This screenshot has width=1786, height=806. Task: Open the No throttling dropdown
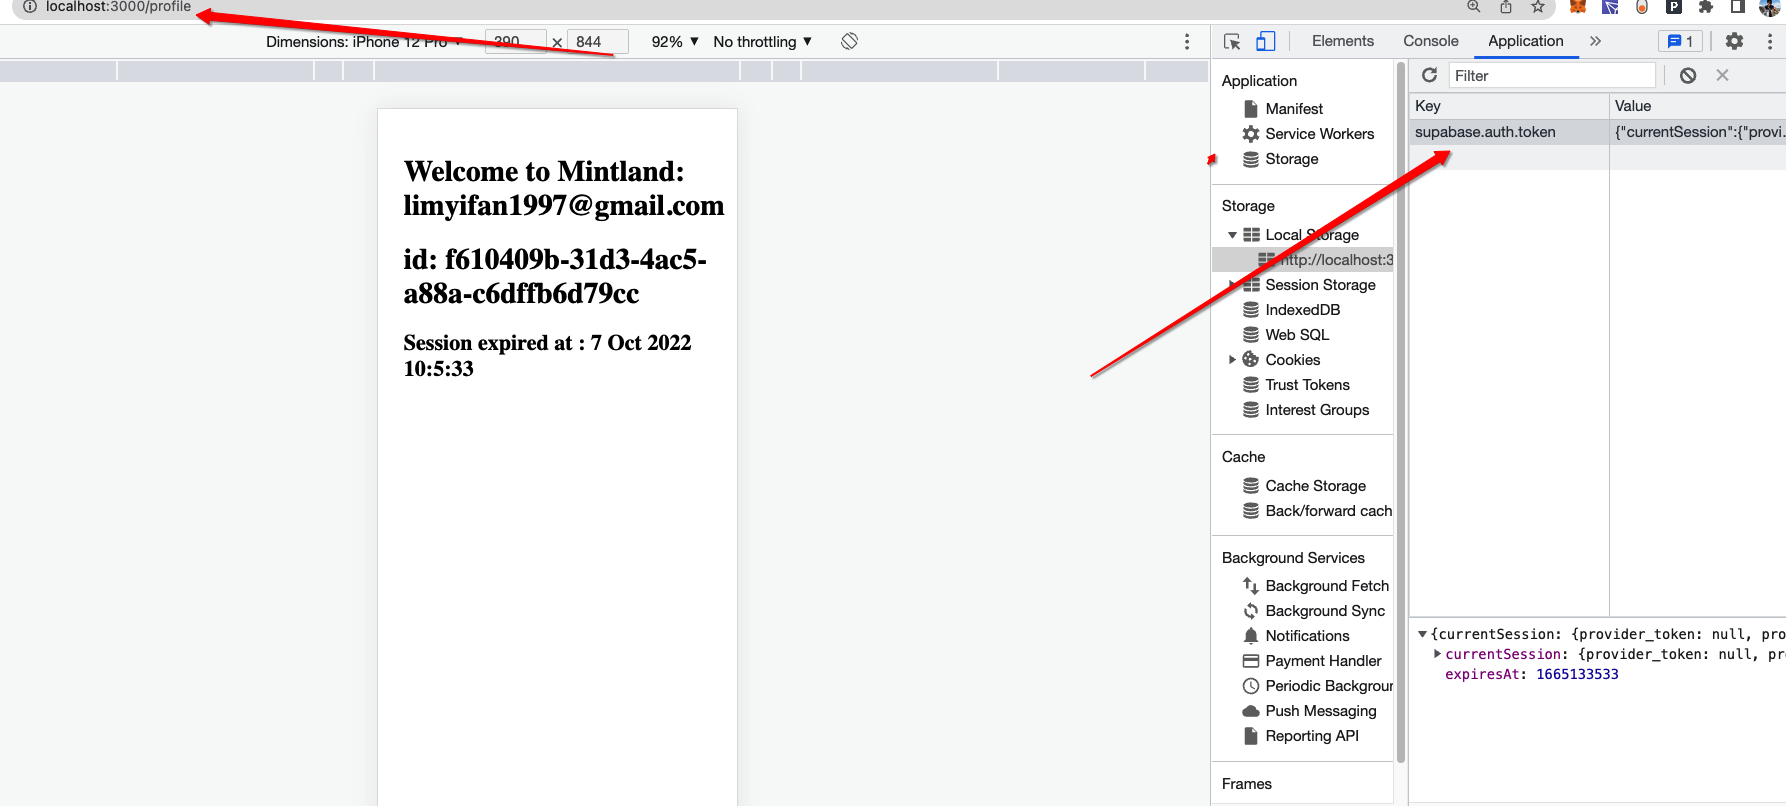point(763,41)
